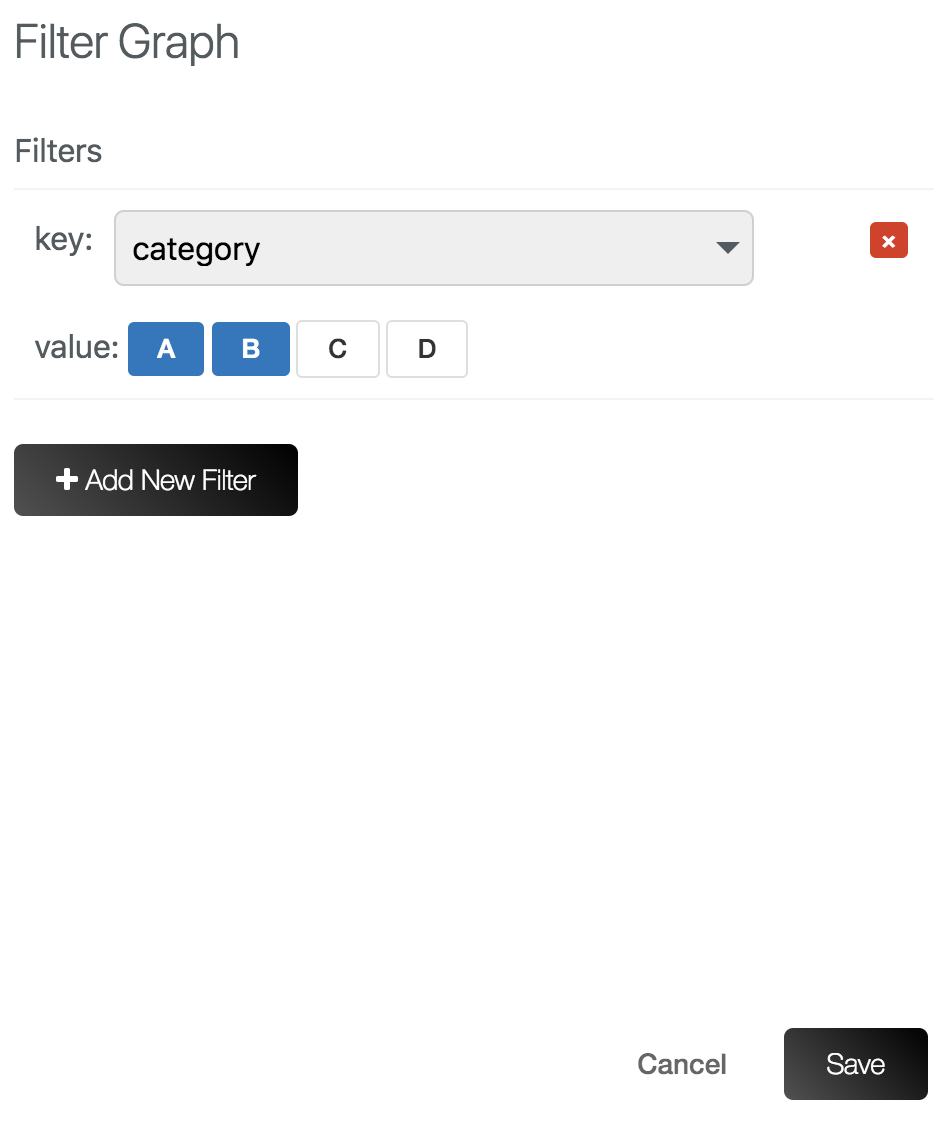Click the Filter Graph title

[127, 43]
